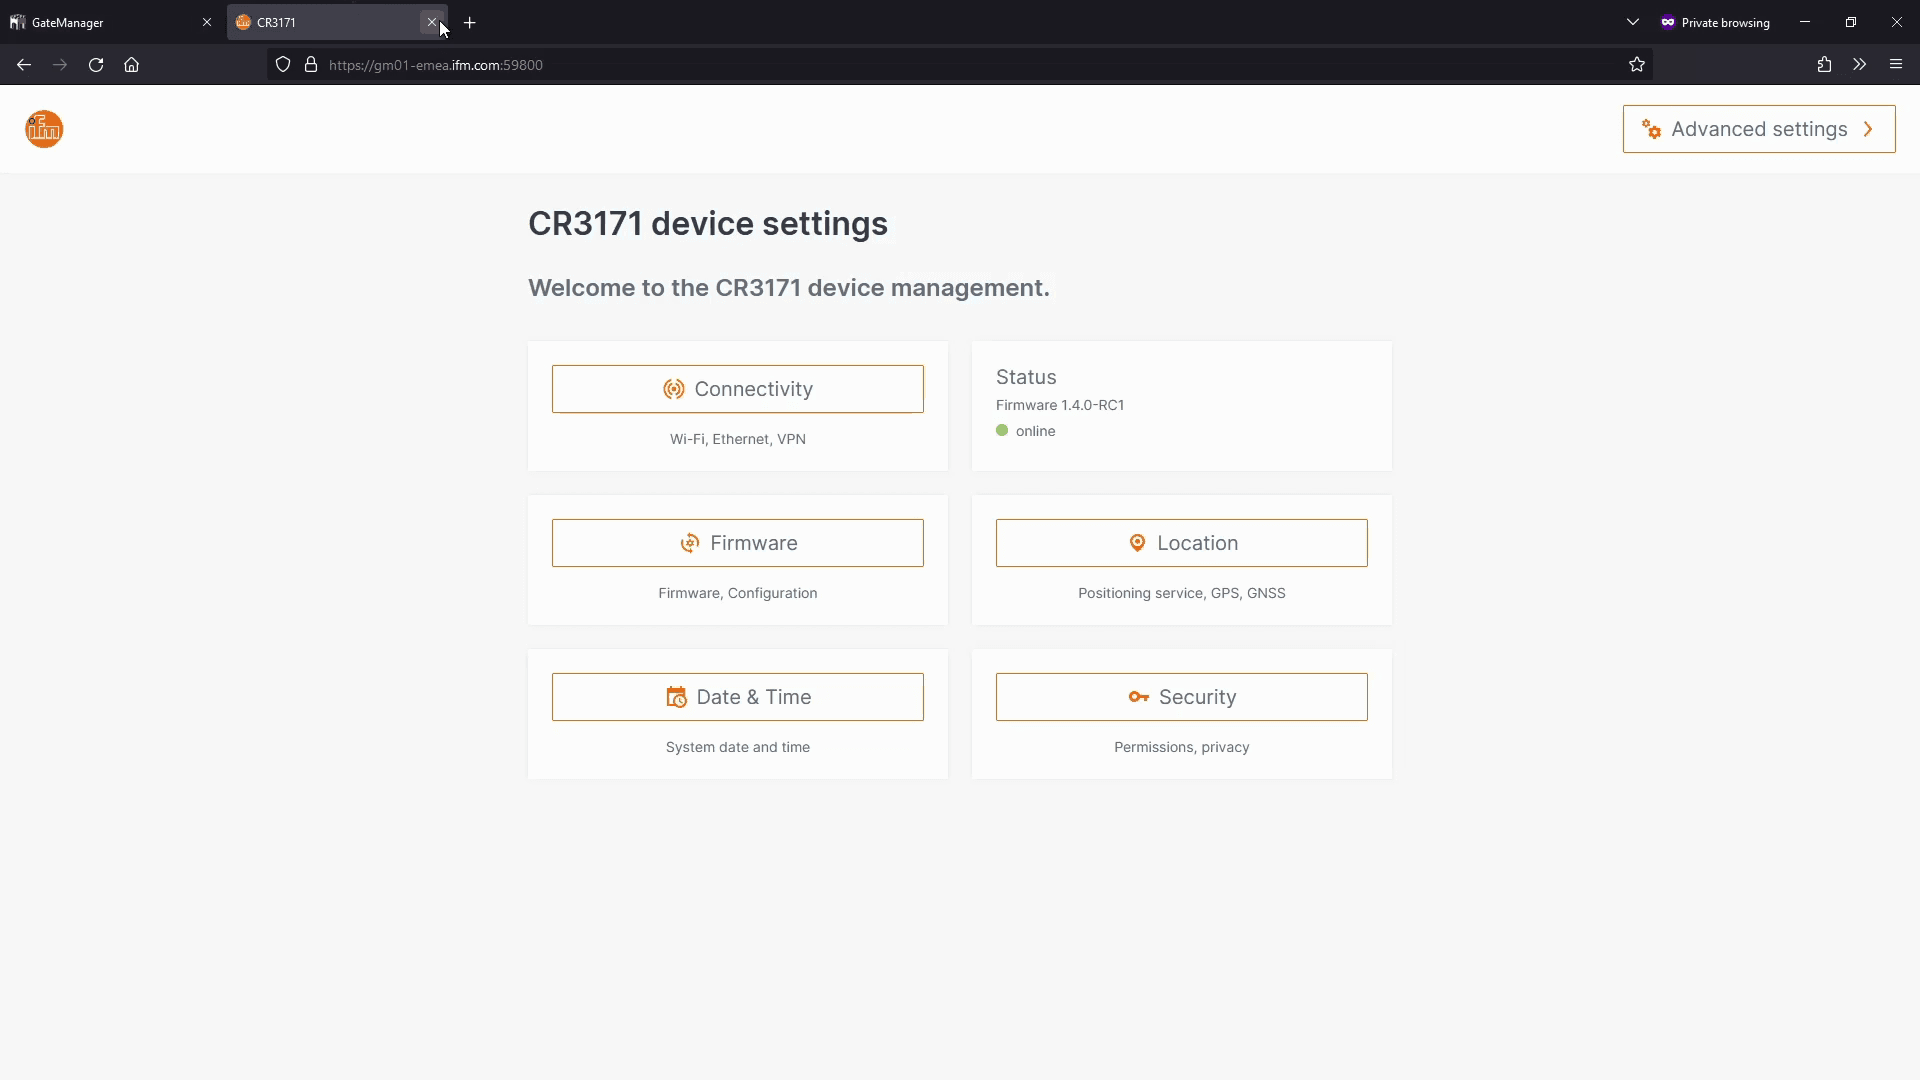
Task: Go to browser home page
Action: (x=131, y=65)
